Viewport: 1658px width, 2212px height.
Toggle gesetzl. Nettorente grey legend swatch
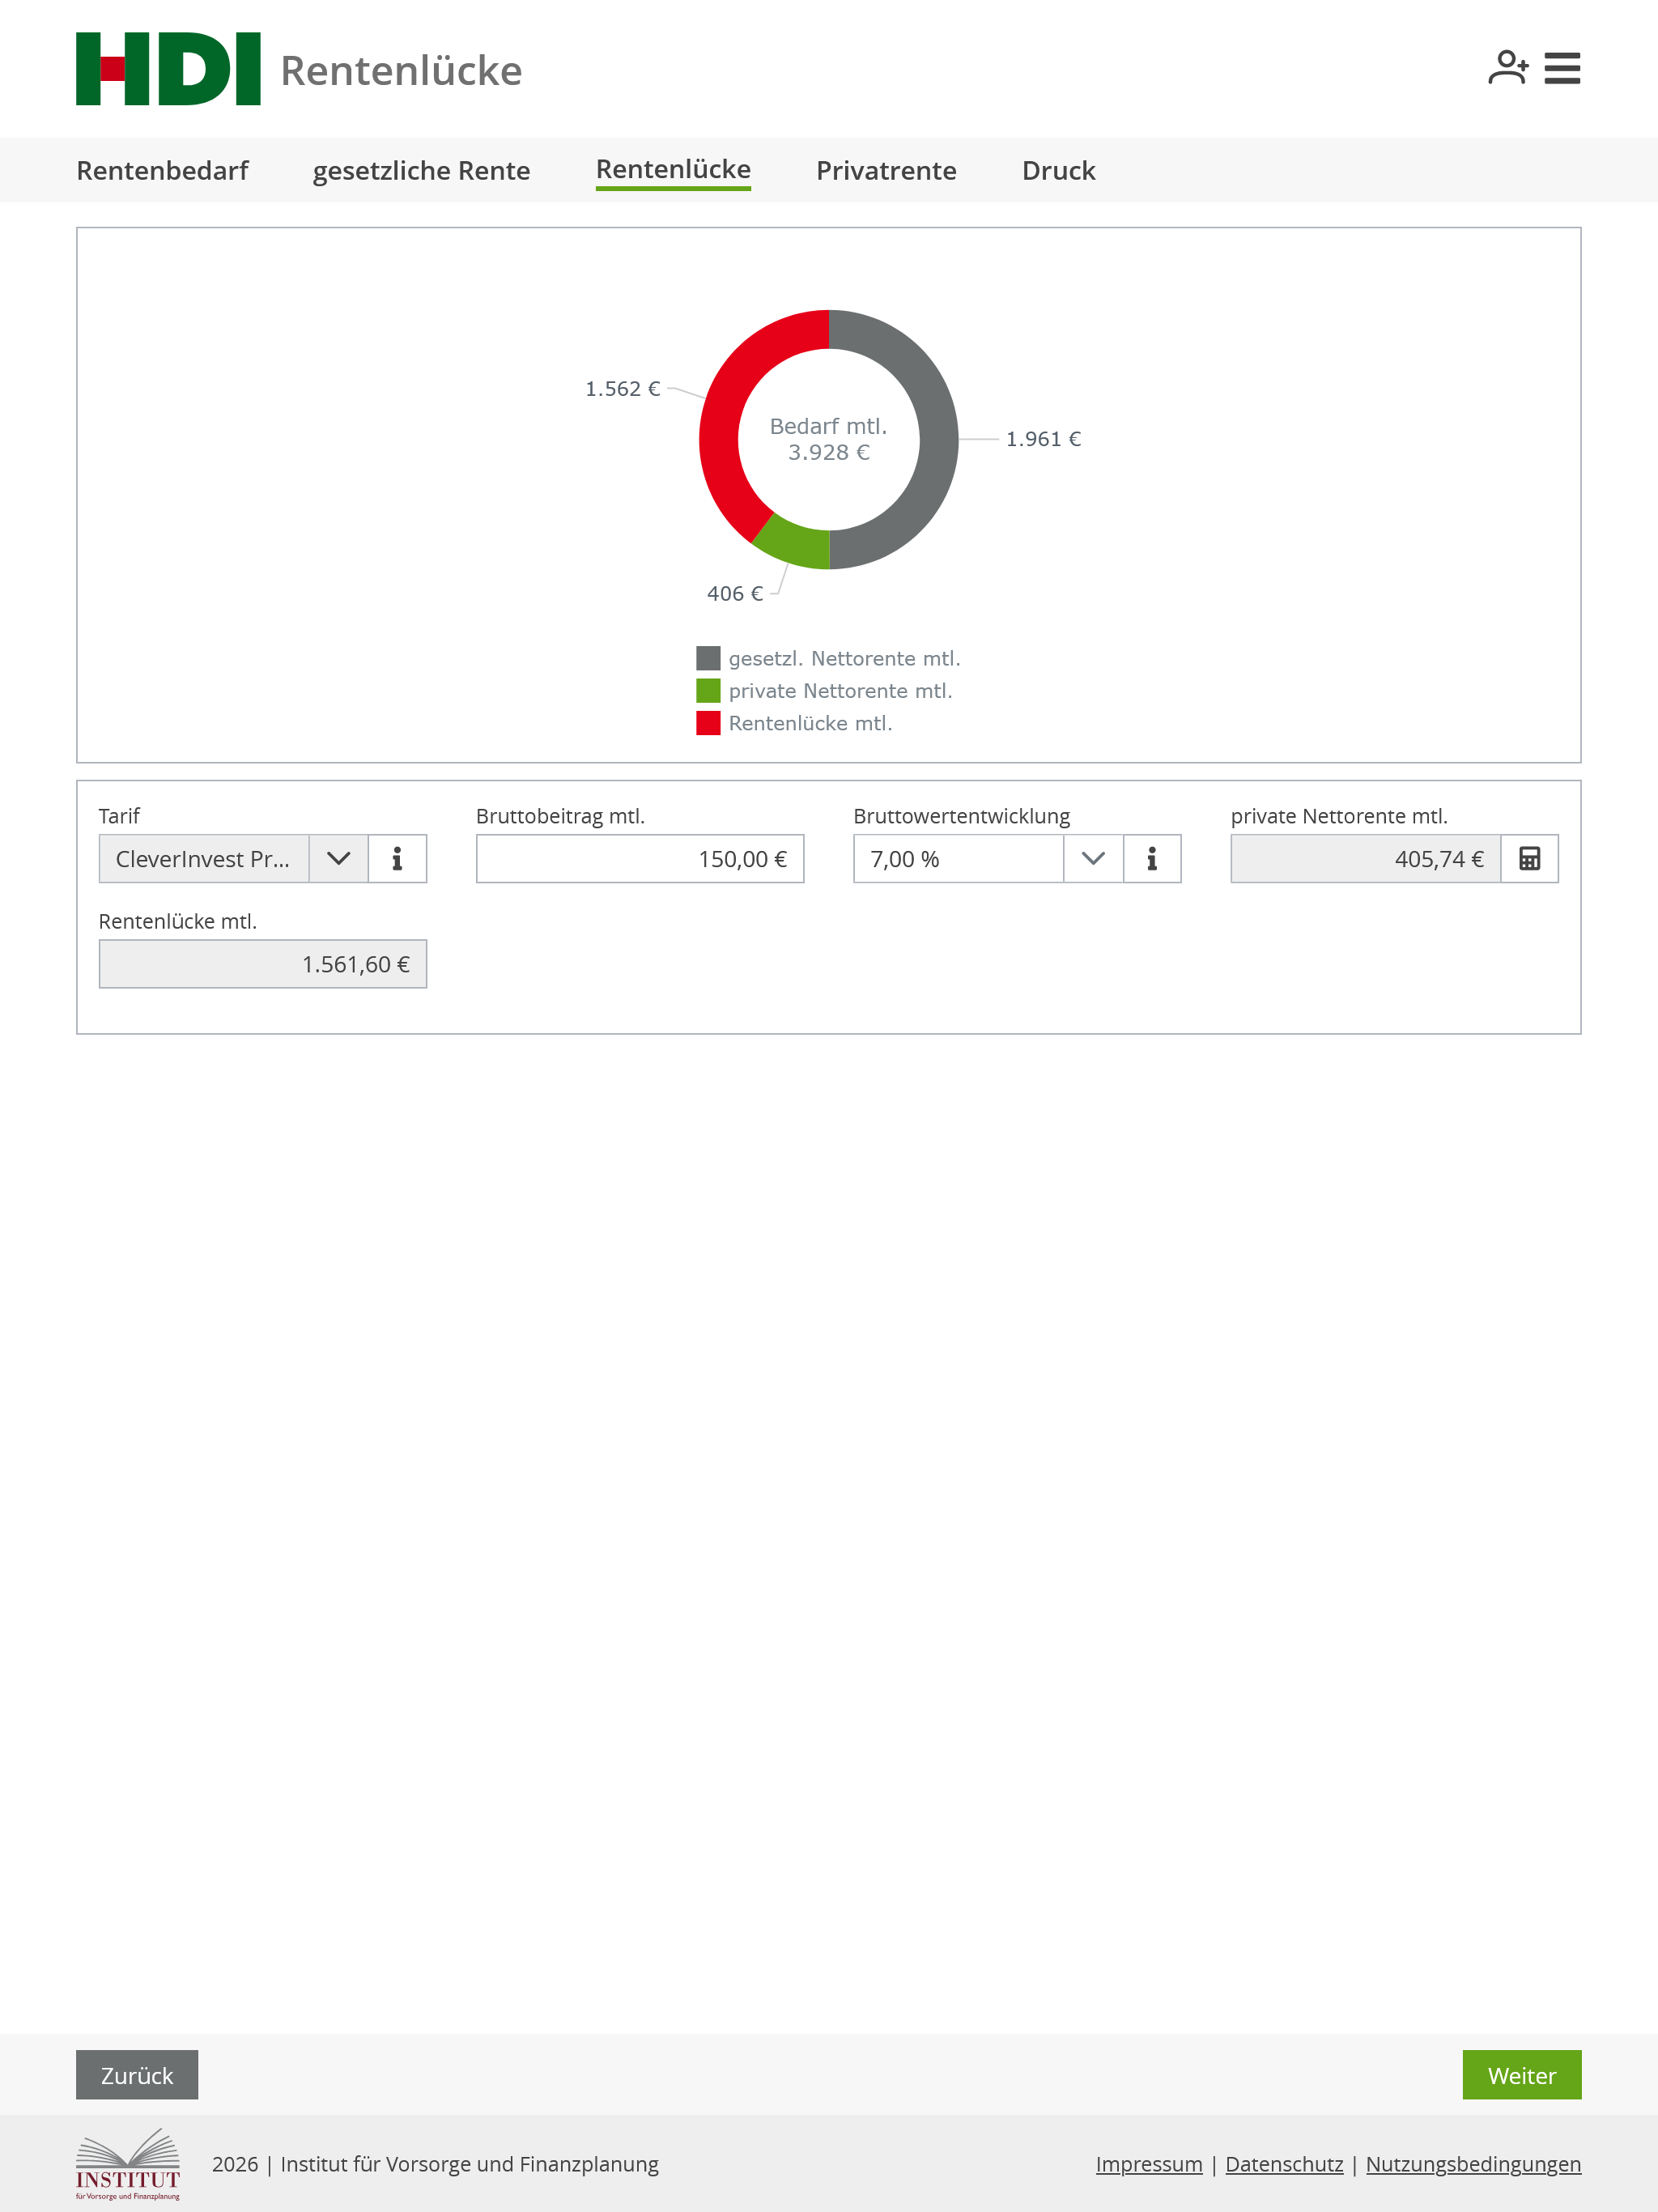click(x=708, y=658)
